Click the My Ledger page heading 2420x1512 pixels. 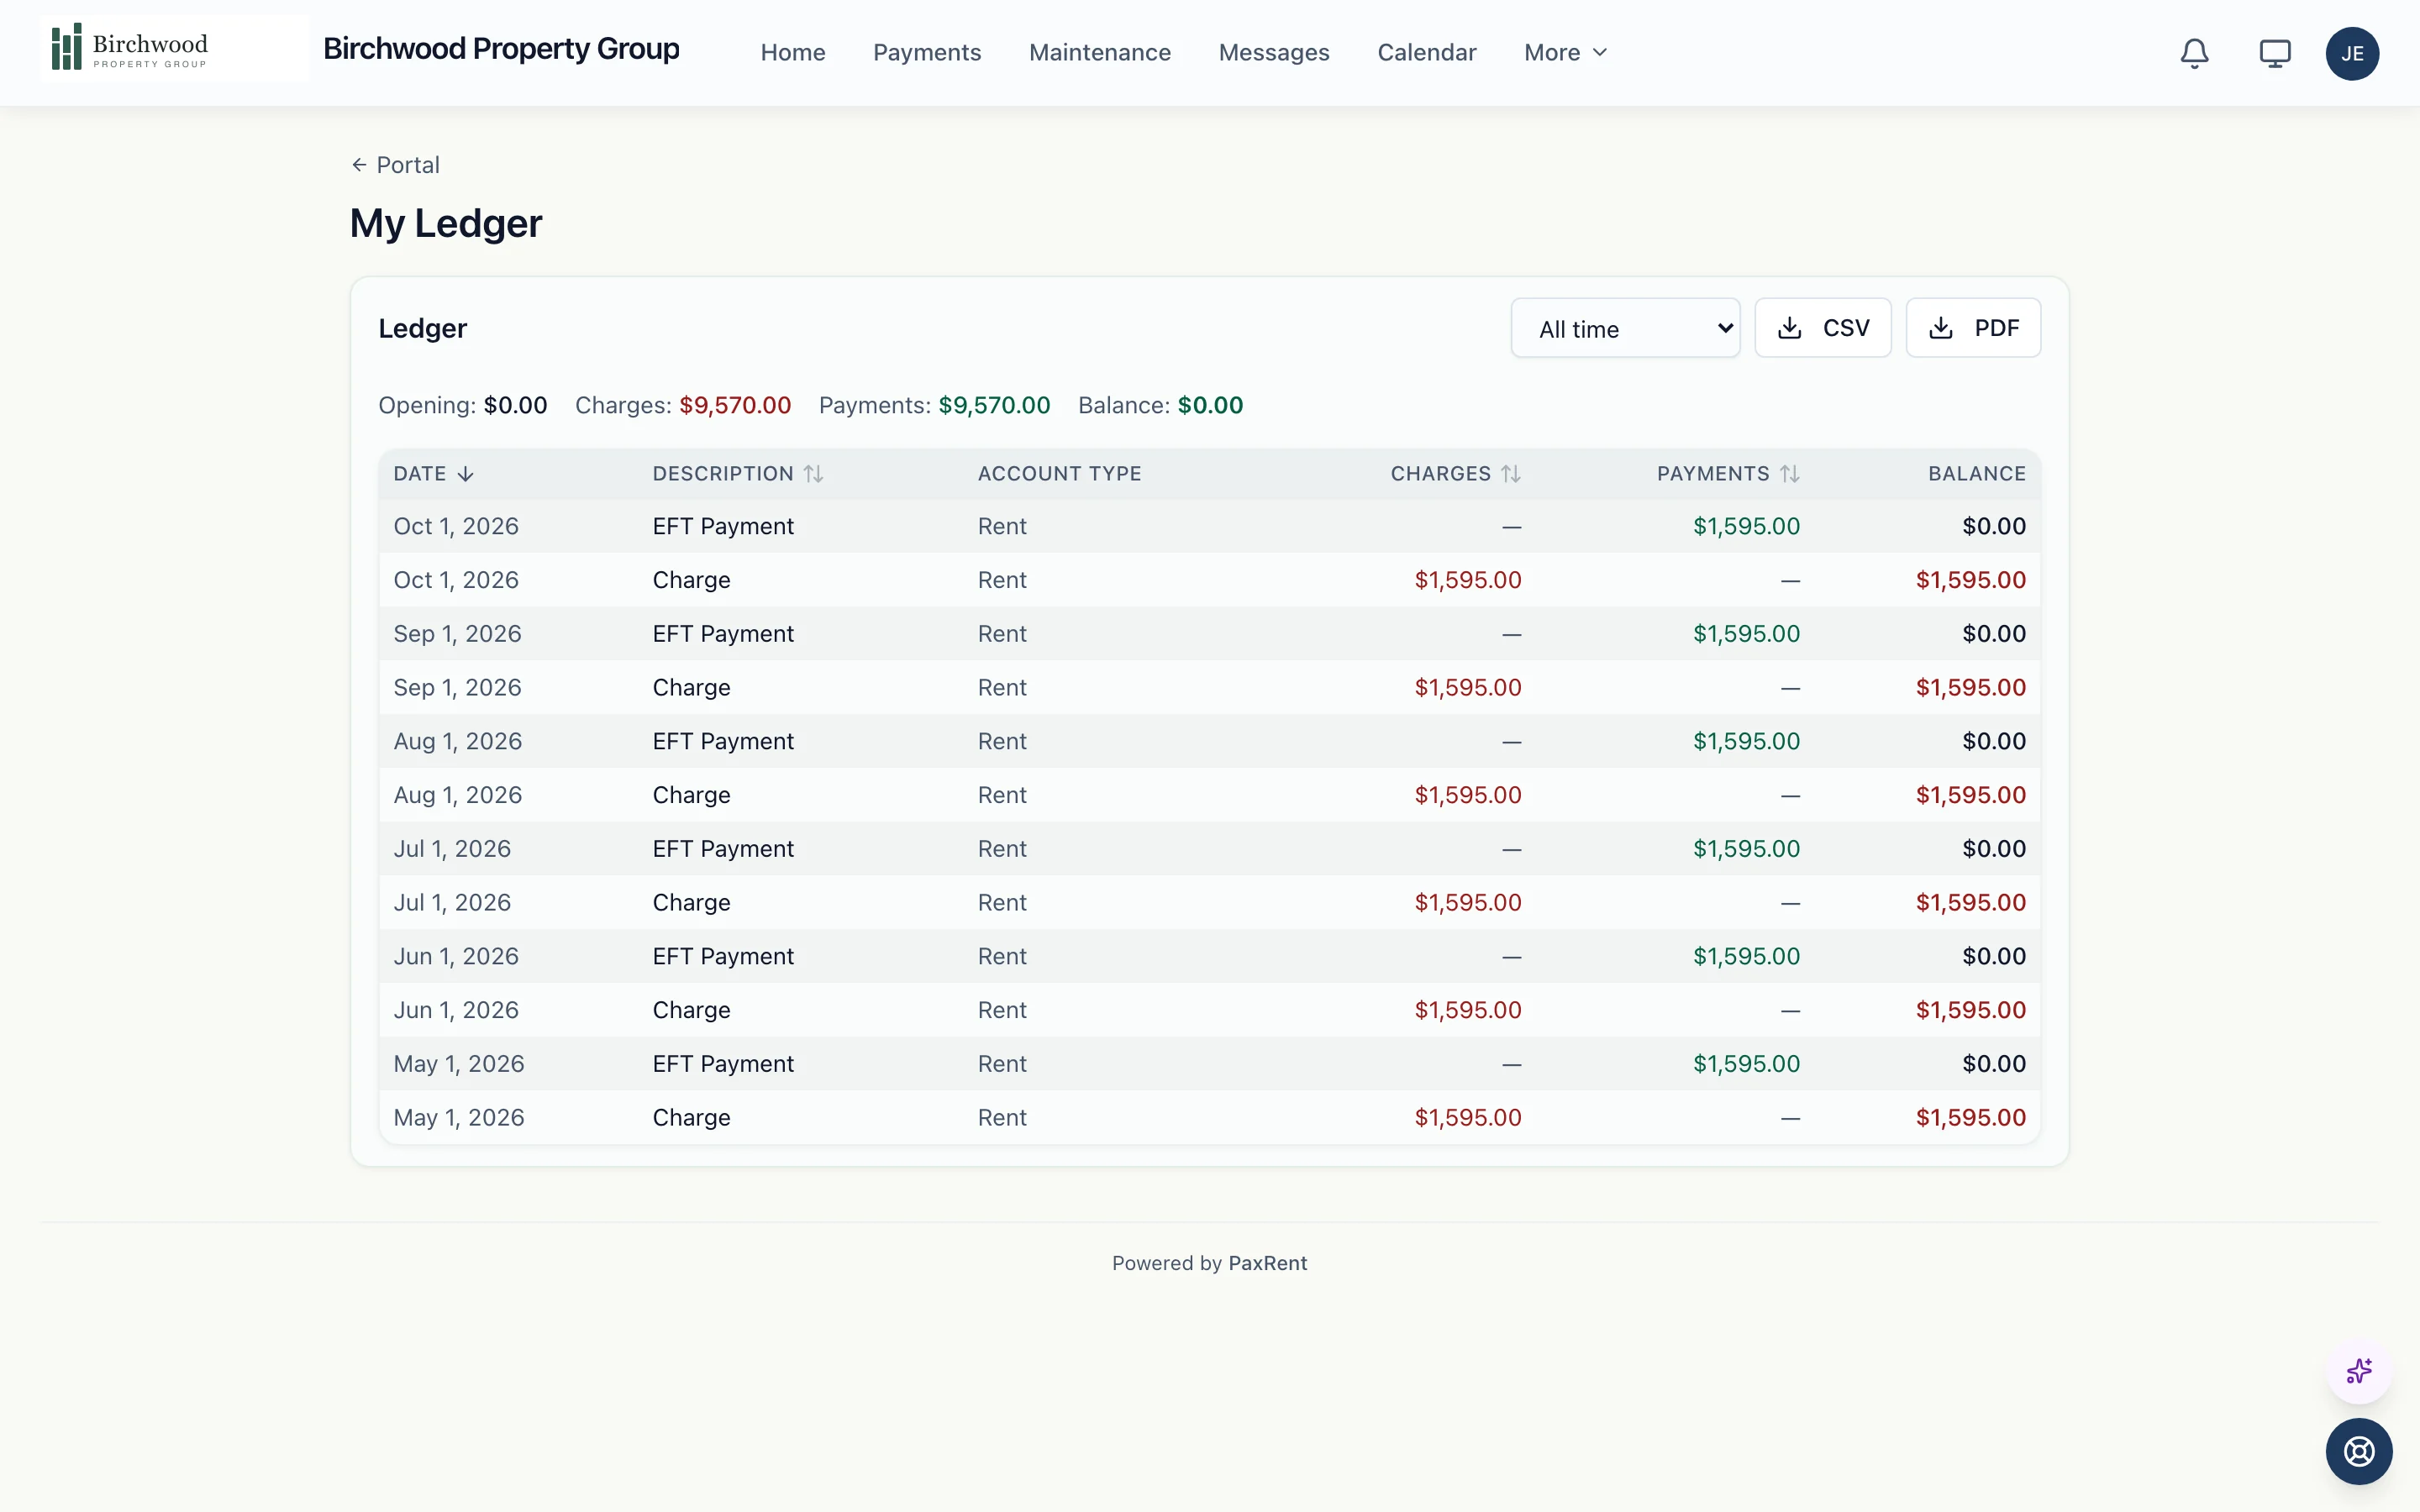coord(446,223)
